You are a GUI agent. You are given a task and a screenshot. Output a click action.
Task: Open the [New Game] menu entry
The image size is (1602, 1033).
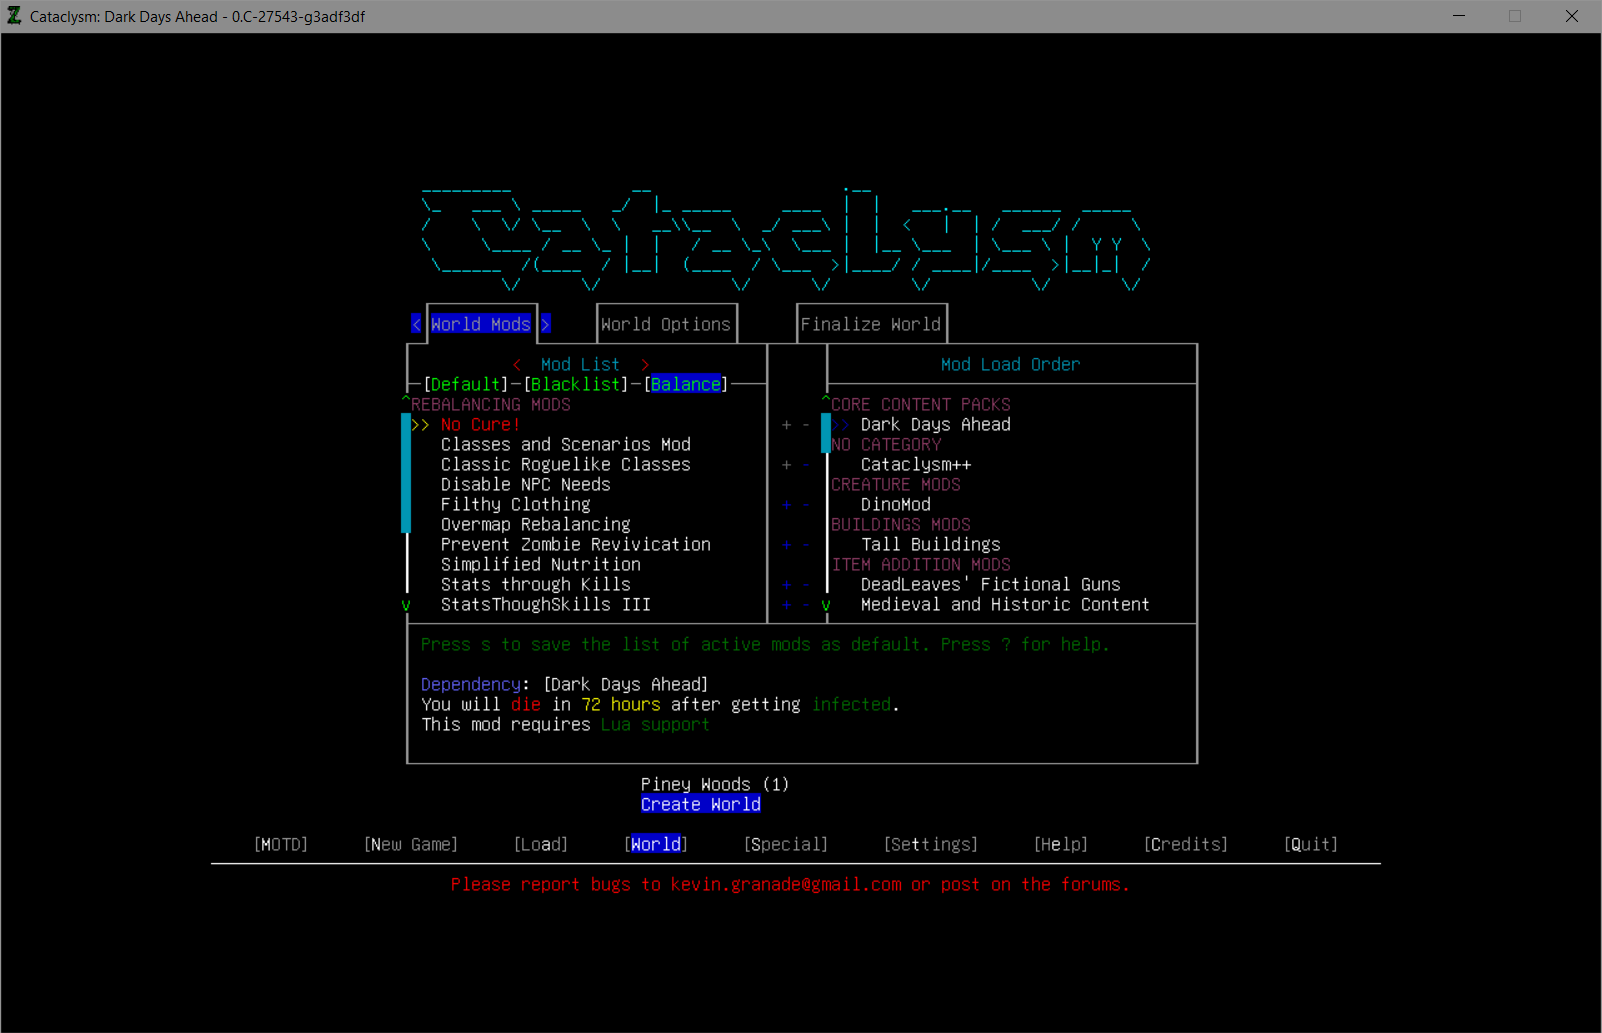[x=411, y=845]
